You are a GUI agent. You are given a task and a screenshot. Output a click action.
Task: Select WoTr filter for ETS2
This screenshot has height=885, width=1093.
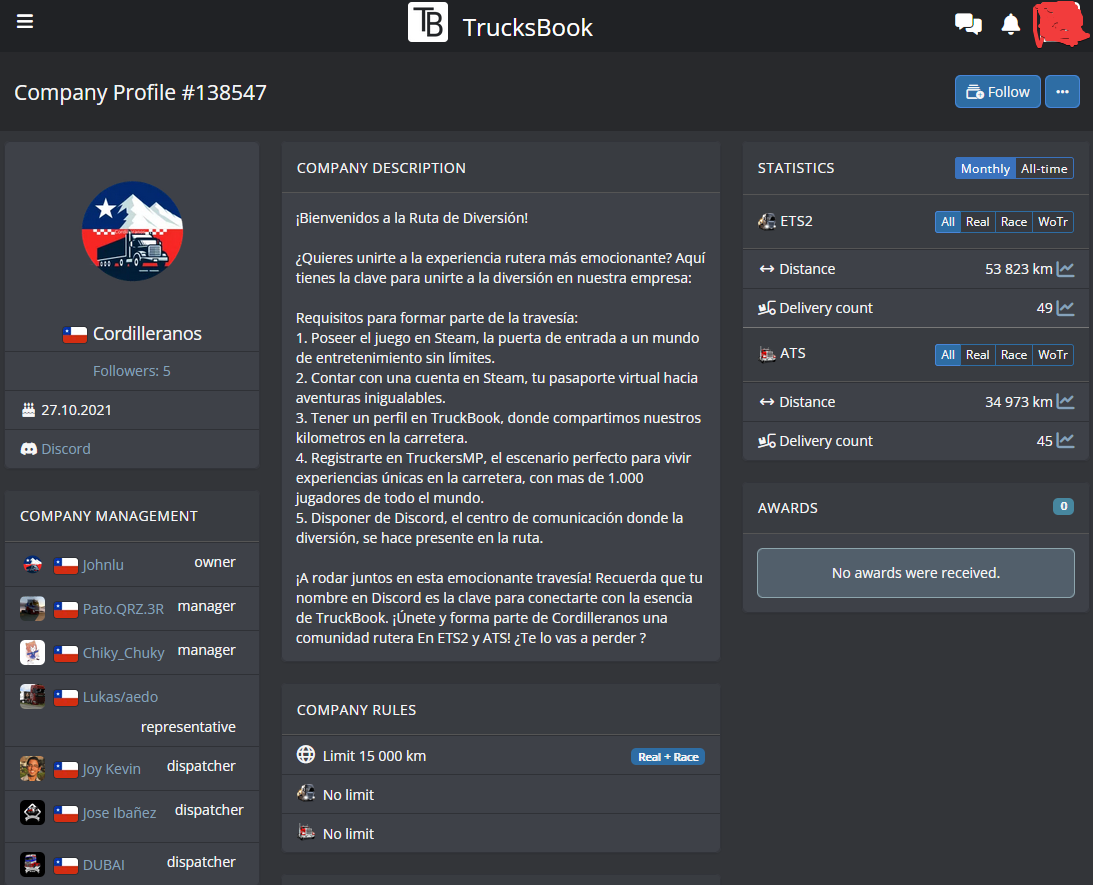click(1053, 222)
